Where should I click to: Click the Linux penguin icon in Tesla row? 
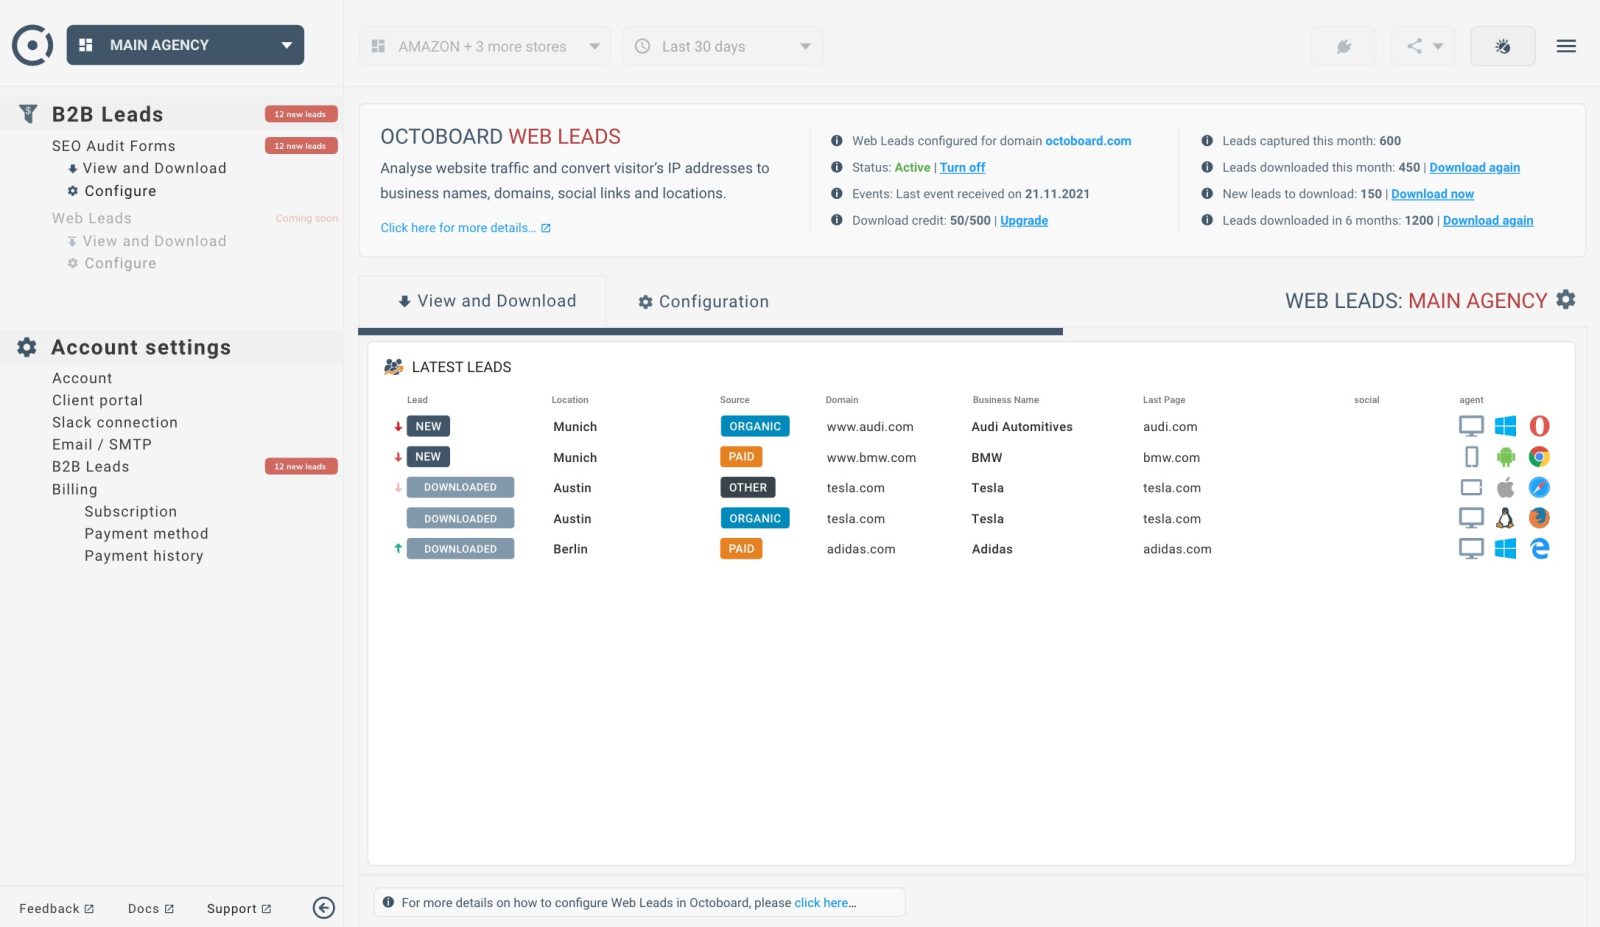pos(1505,518)
